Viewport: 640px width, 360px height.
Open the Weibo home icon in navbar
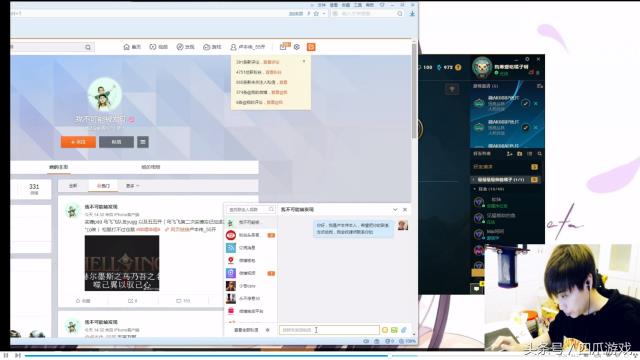point(127,47)
